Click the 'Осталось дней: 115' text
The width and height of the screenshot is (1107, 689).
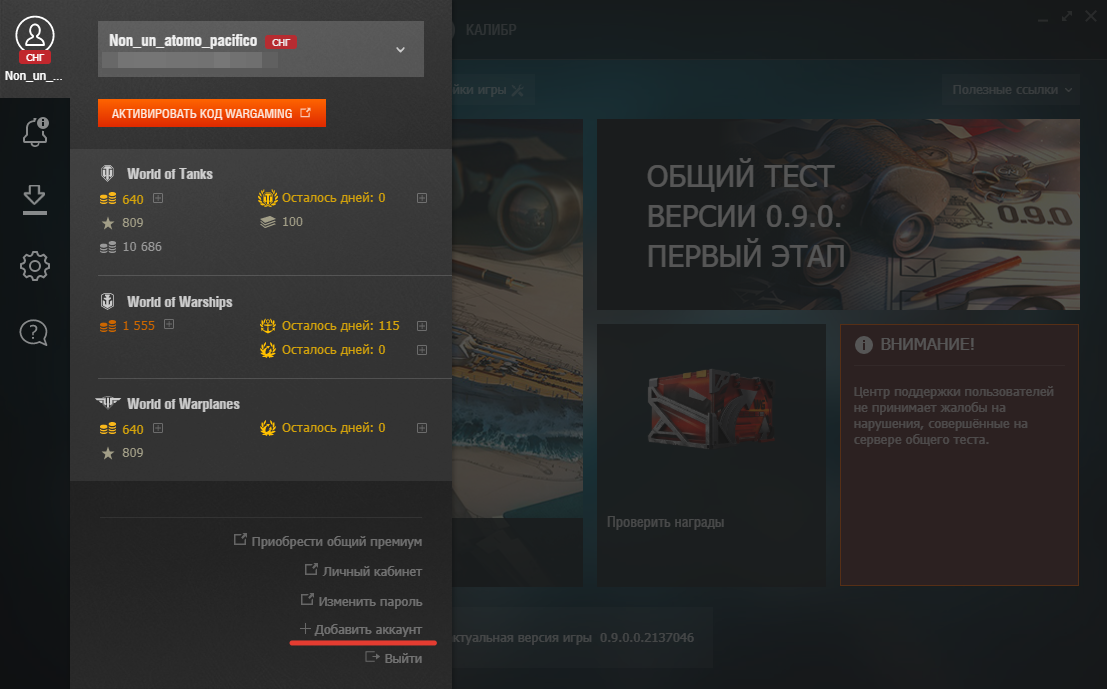coord(340,325)
